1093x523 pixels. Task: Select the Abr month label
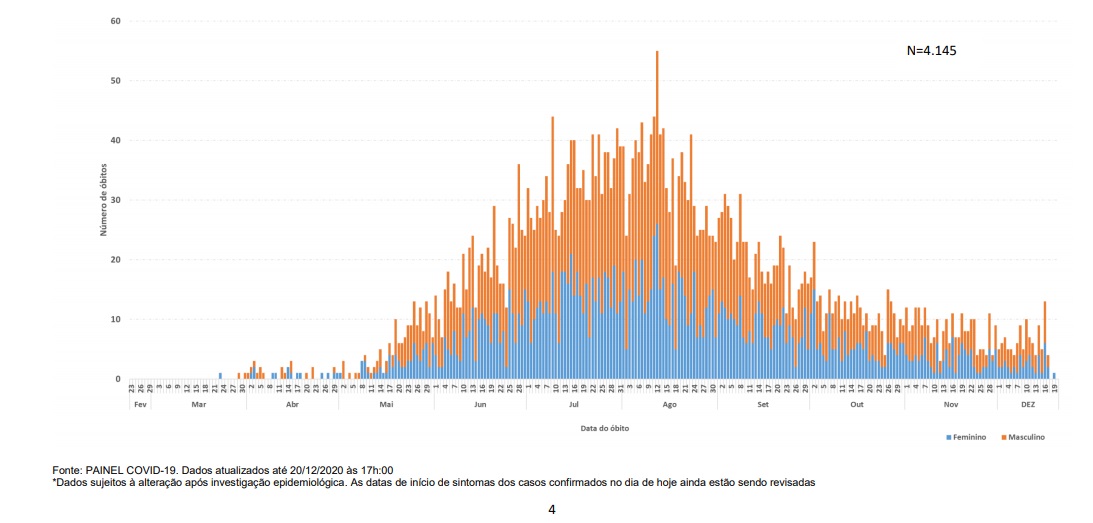click(292, 405)
